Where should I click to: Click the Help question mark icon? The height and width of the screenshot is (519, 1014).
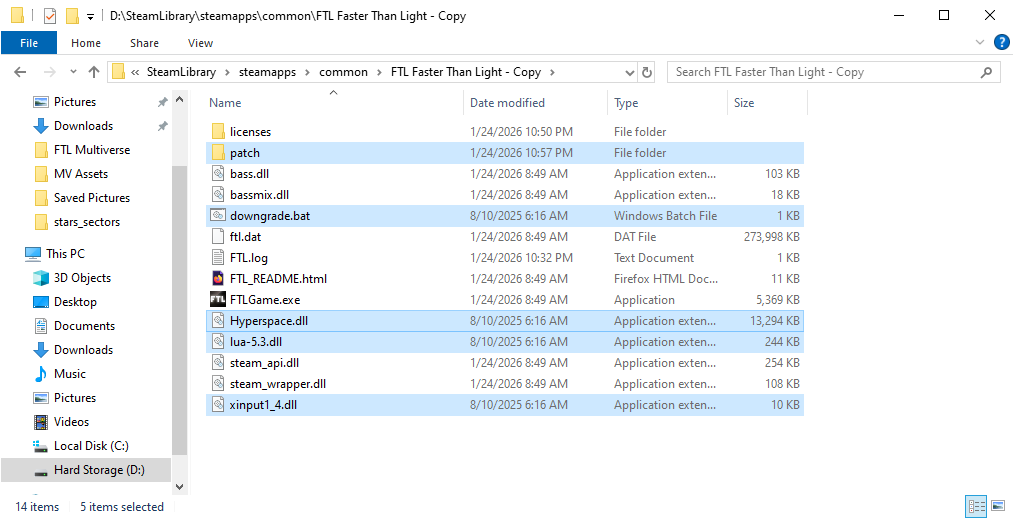tap(1001, 43)
